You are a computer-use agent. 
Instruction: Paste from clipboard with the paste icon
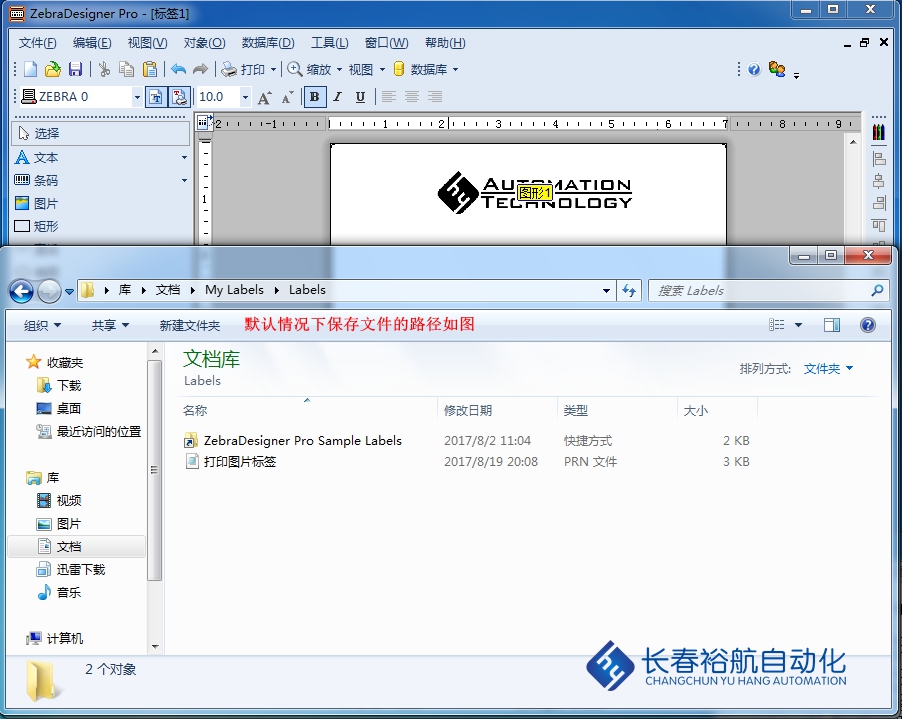click(150, 70)
